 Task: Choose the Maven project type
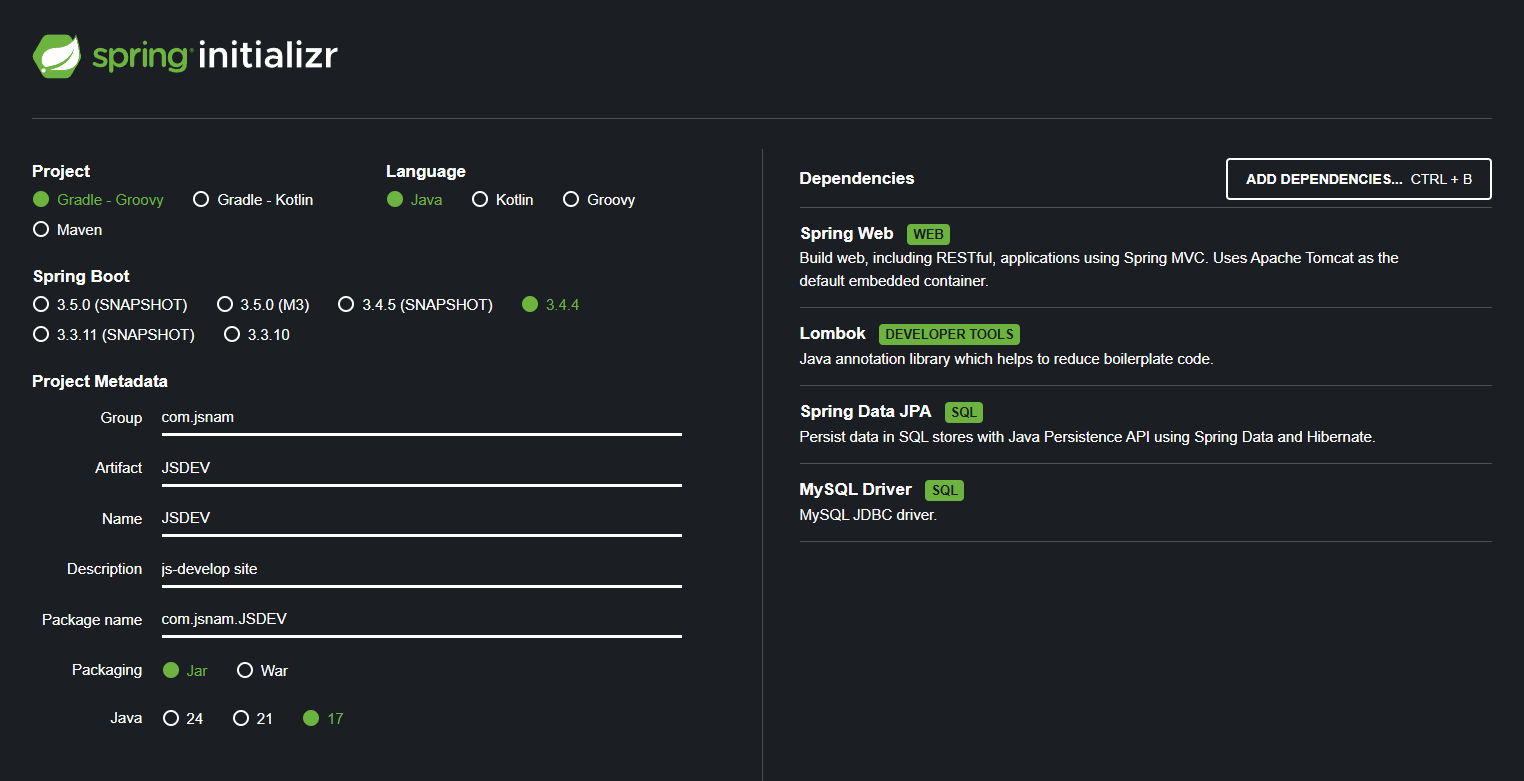pos(68,230)
